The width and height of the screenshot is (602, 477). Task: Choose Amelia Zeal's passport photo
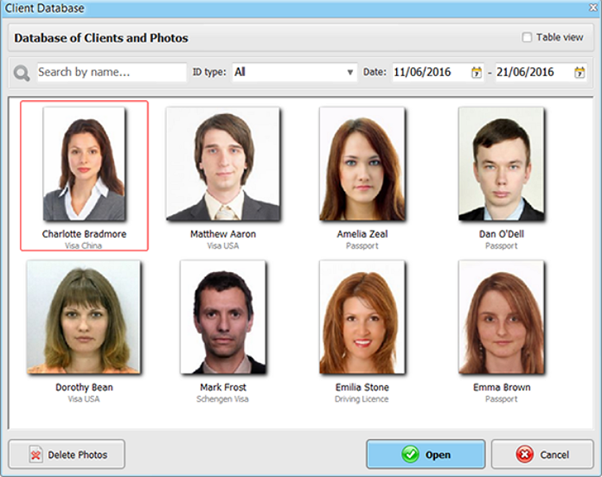pyautogui.click(x=362, y=164)
